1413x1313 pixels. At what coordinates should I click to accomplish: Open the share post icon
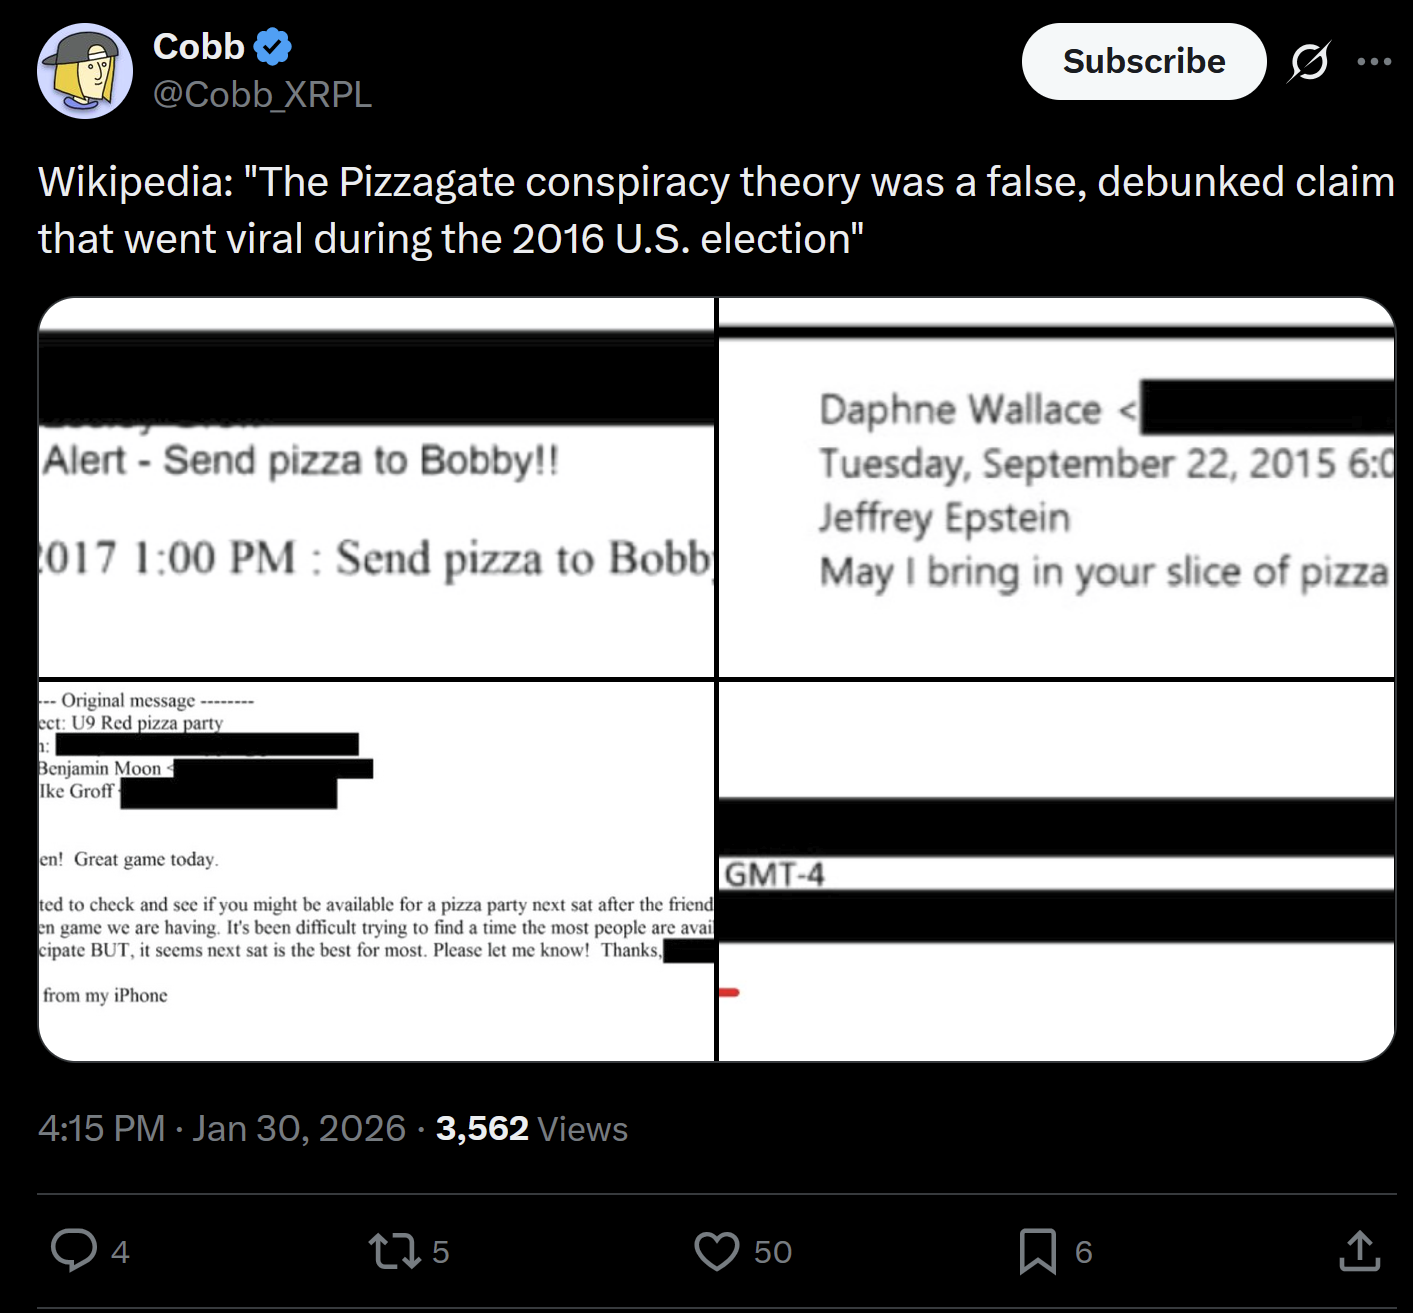click(x=1359, y=1251)
